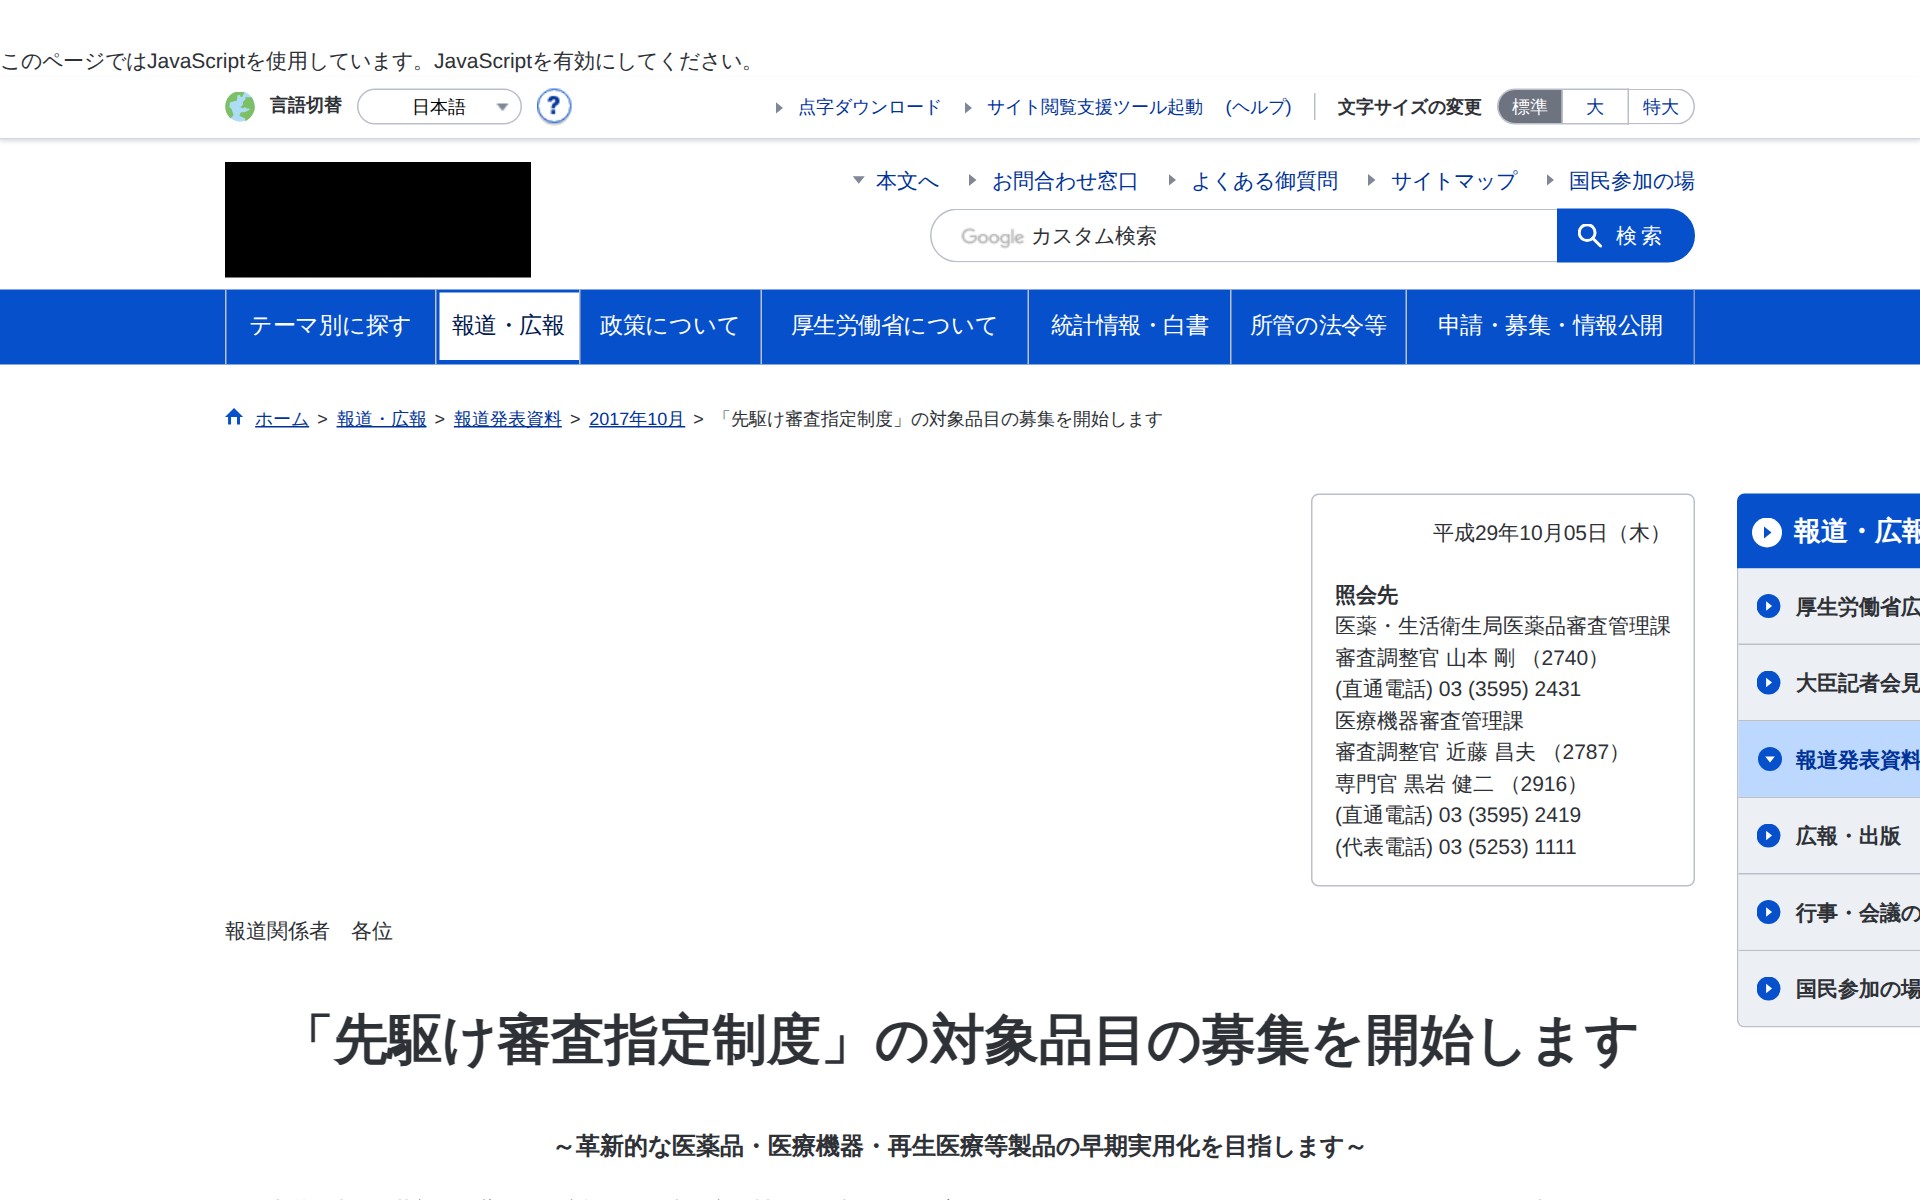Open the 日本語 language dropdown
The height and width of the screenshot is (1200, 1920).
coord(440,107)
